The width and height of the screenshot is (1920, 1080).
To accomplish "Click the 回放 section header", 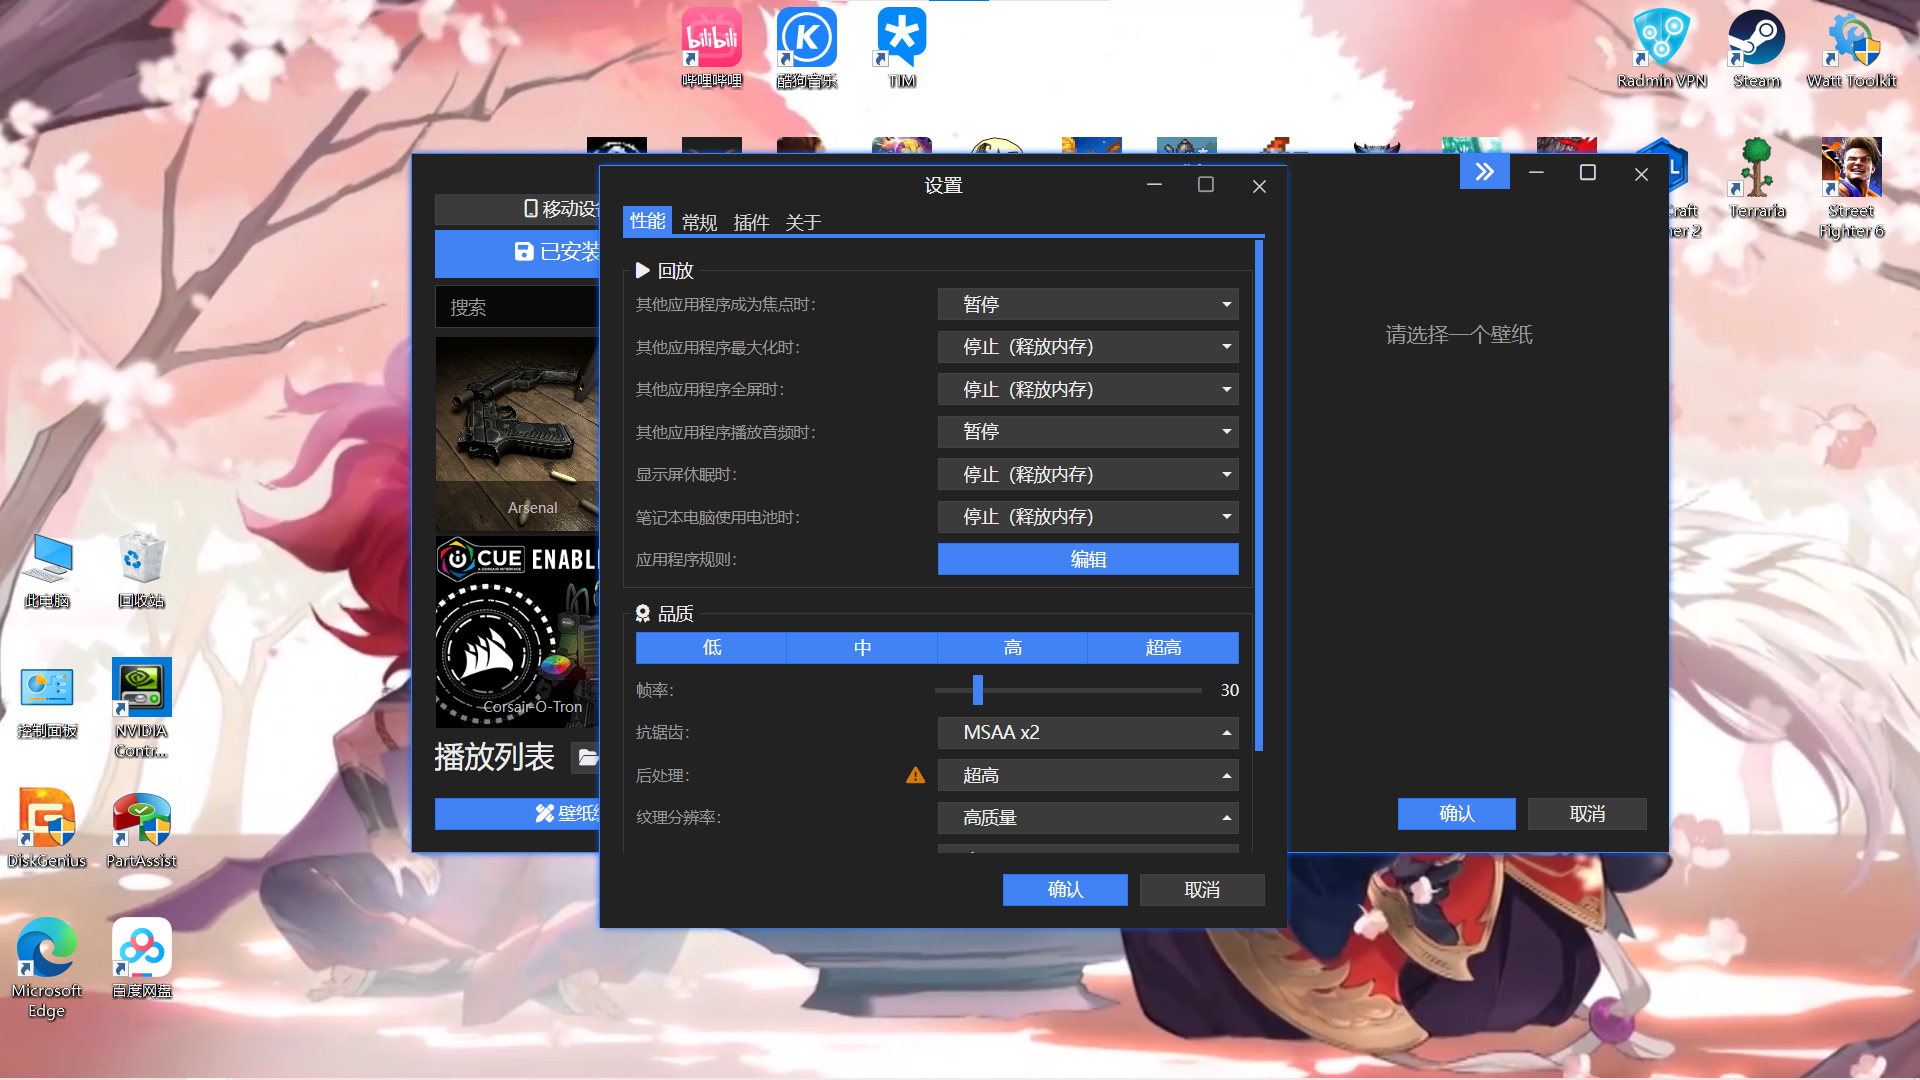I will 665,271.
